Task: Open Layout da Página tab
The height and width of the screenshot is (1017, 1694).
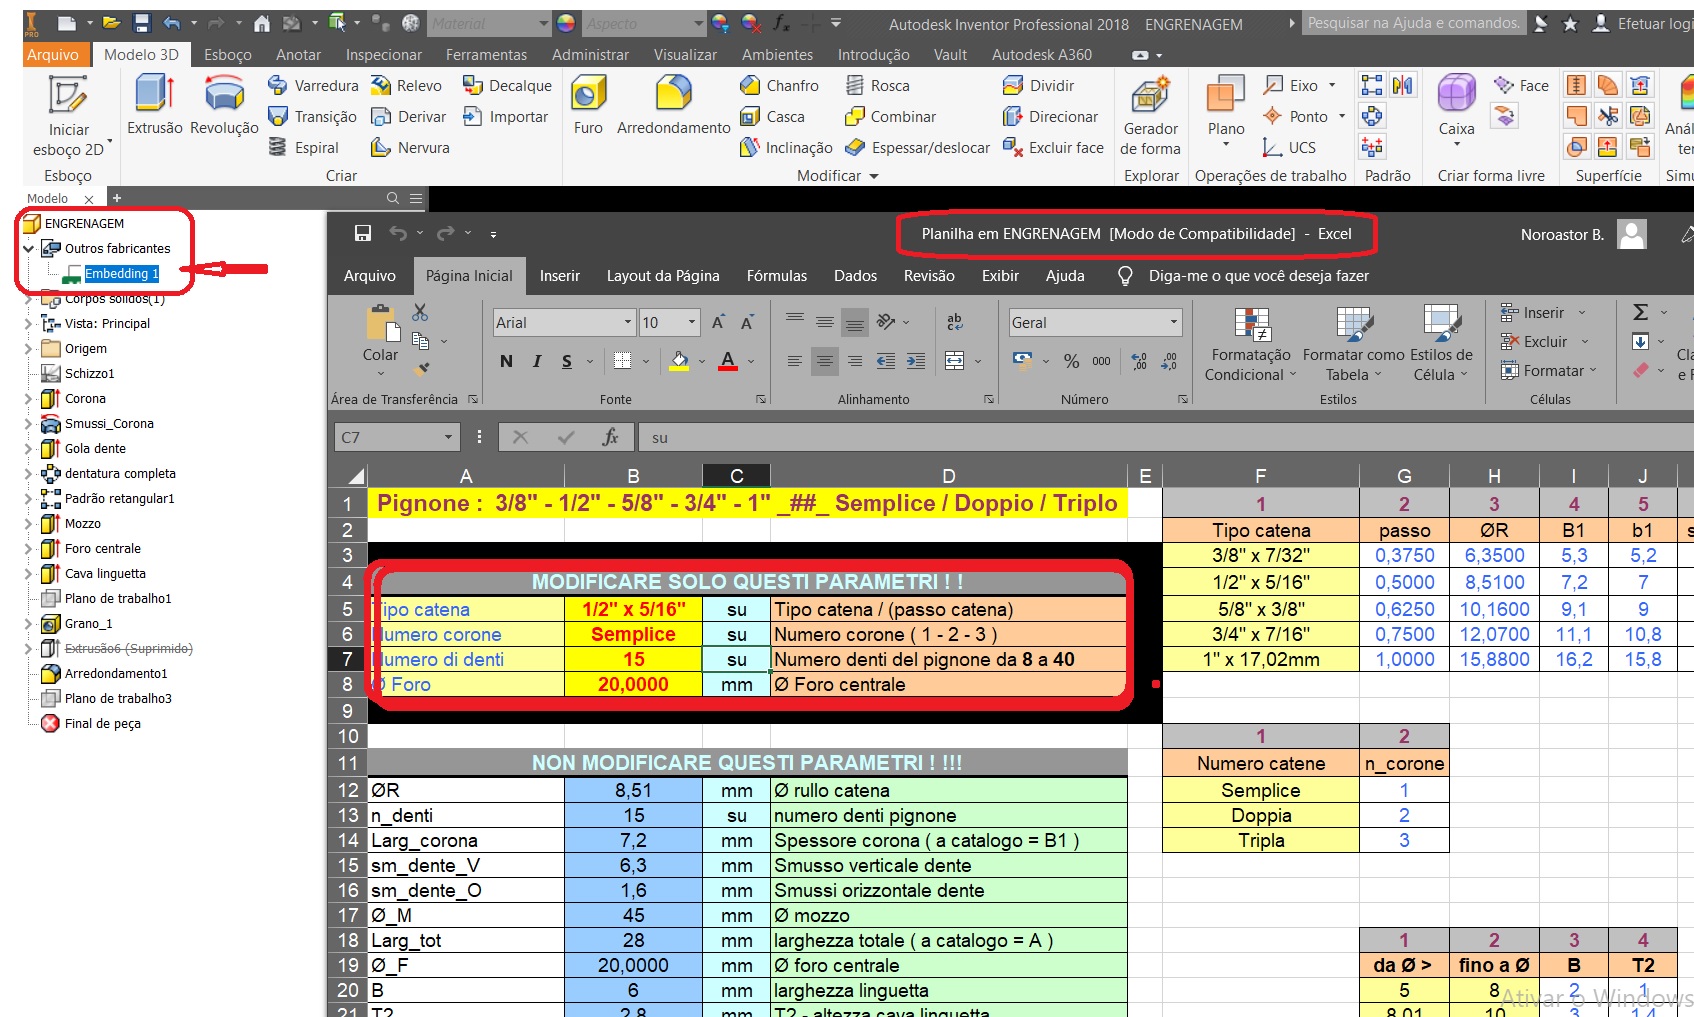Action: point(663,276)
